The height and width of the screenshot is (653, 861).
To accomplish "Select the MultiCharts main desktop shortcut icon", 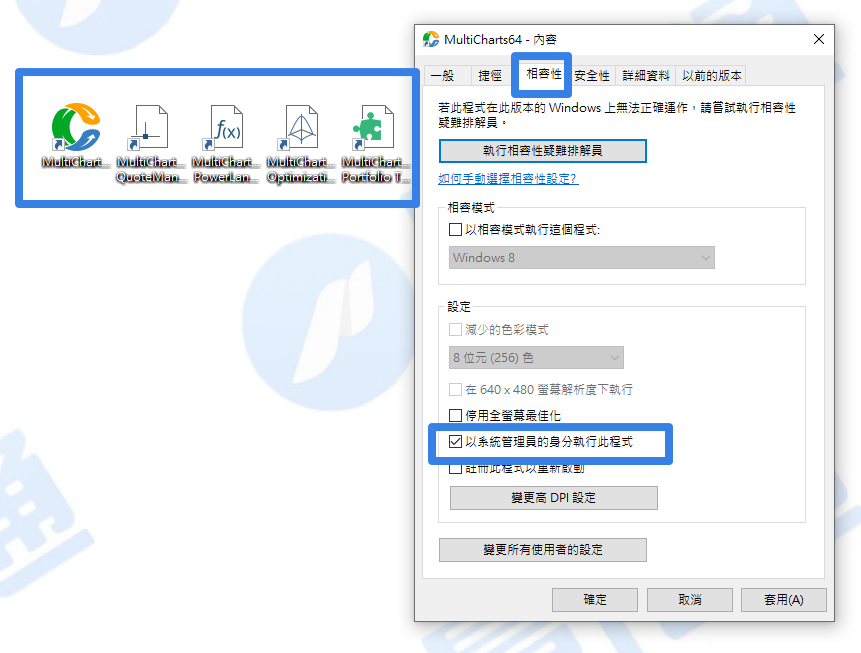I will coord(76,127).
